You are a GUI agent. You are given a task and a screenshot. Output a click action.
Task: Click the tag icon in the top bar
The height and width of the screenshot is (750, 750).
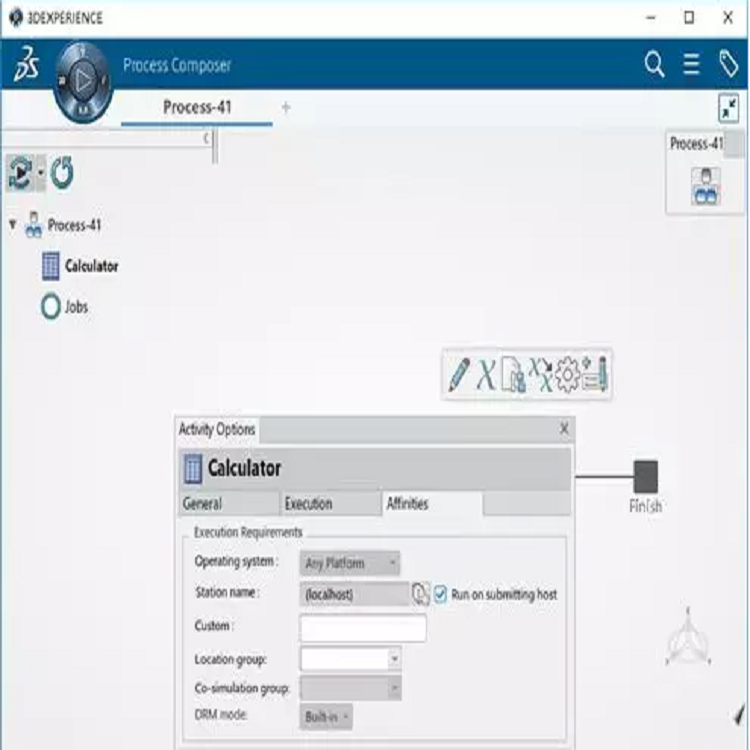click(x=728, y=65)
